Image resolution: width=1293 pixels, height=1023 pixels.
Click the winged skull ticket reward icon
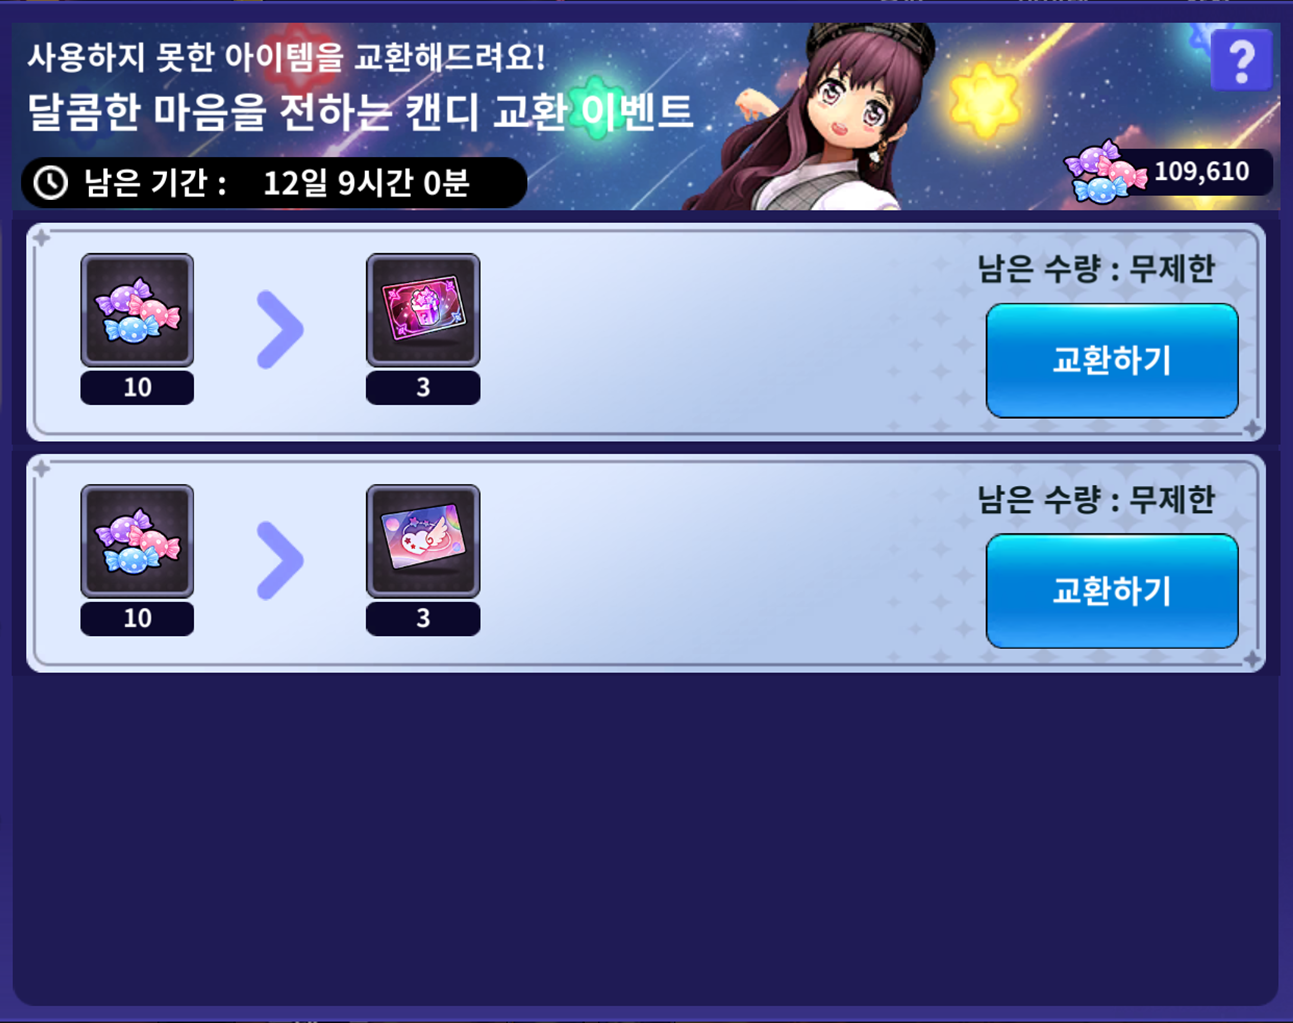click(423, 541)
